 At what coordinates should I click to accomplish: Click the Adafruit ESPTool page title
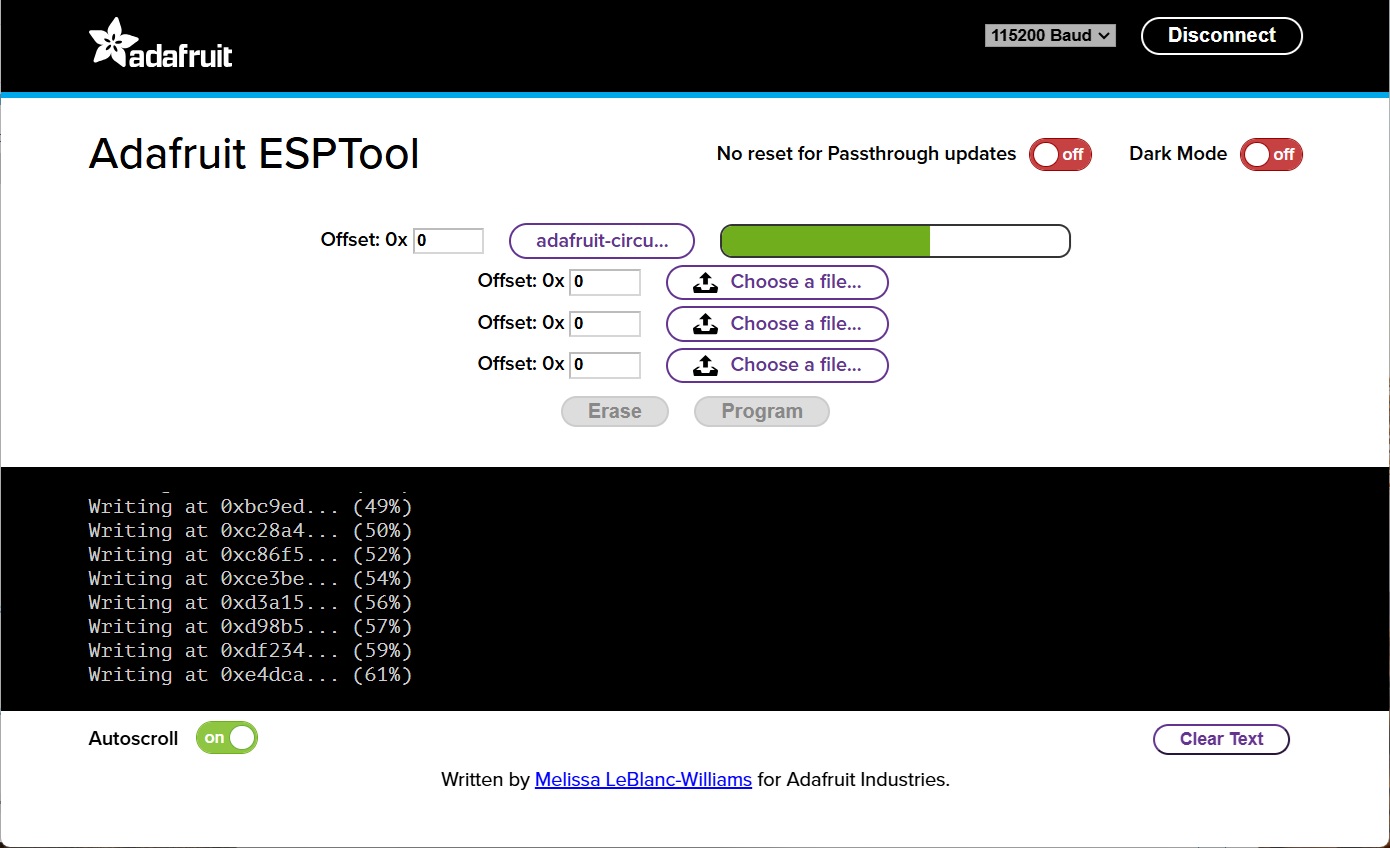tap(254, 154)
